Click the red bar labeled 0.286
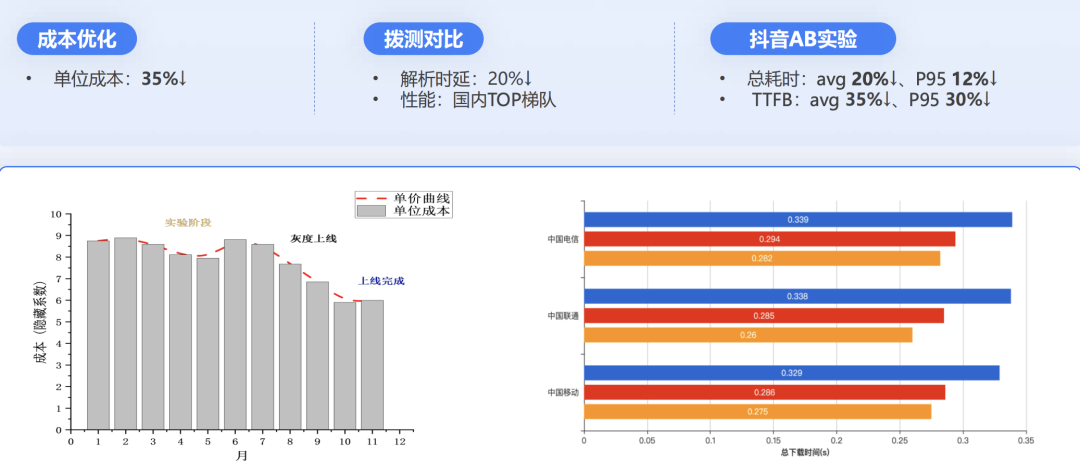This screenshot has height=464, width=1080. 765,392
